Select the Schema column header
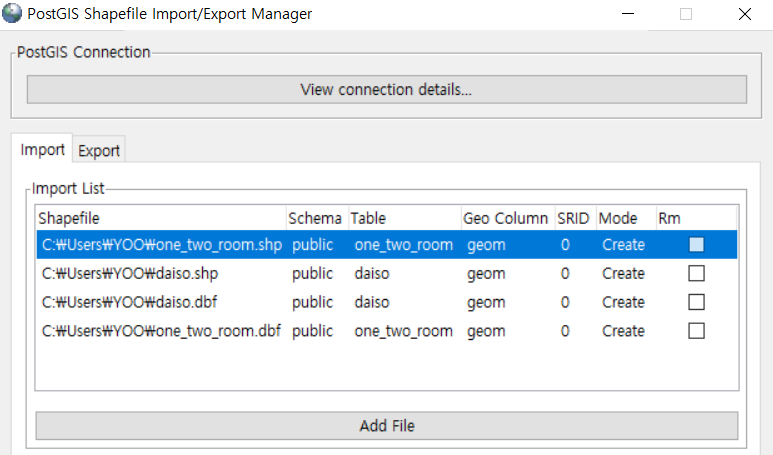The height and width of the screenshot is (455, 773). pyautogui.click(x=317, y=218)
